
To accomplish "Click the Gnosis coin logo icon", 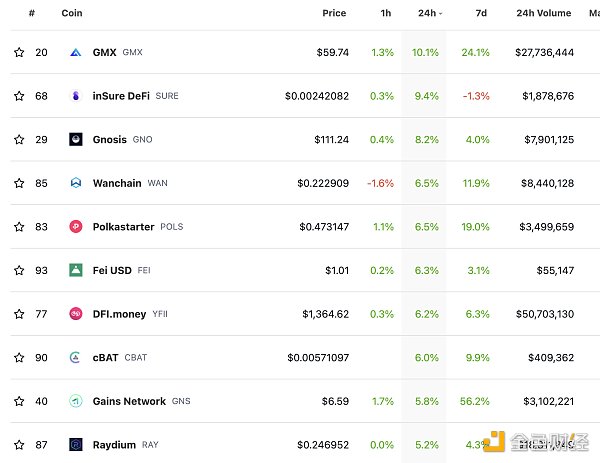I will coord(75,140).
